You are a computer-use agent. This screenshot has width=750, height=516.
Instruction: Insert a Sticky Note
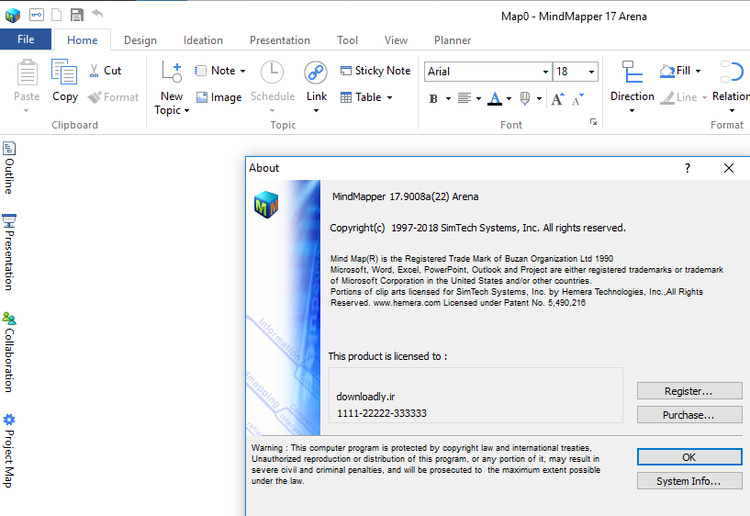(x=375, y=71)
